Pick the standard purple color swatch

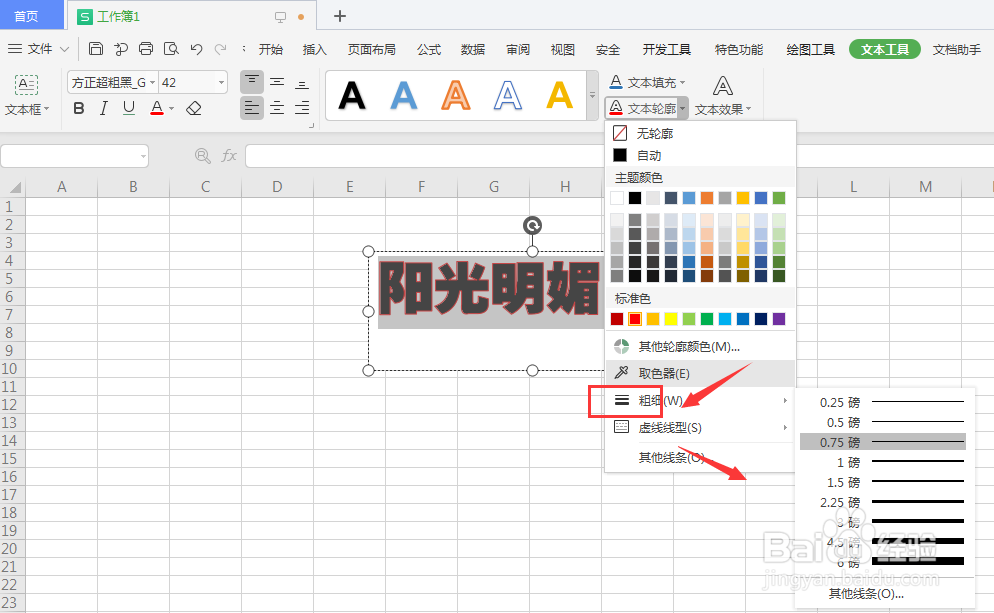click(x=779, y=319)
